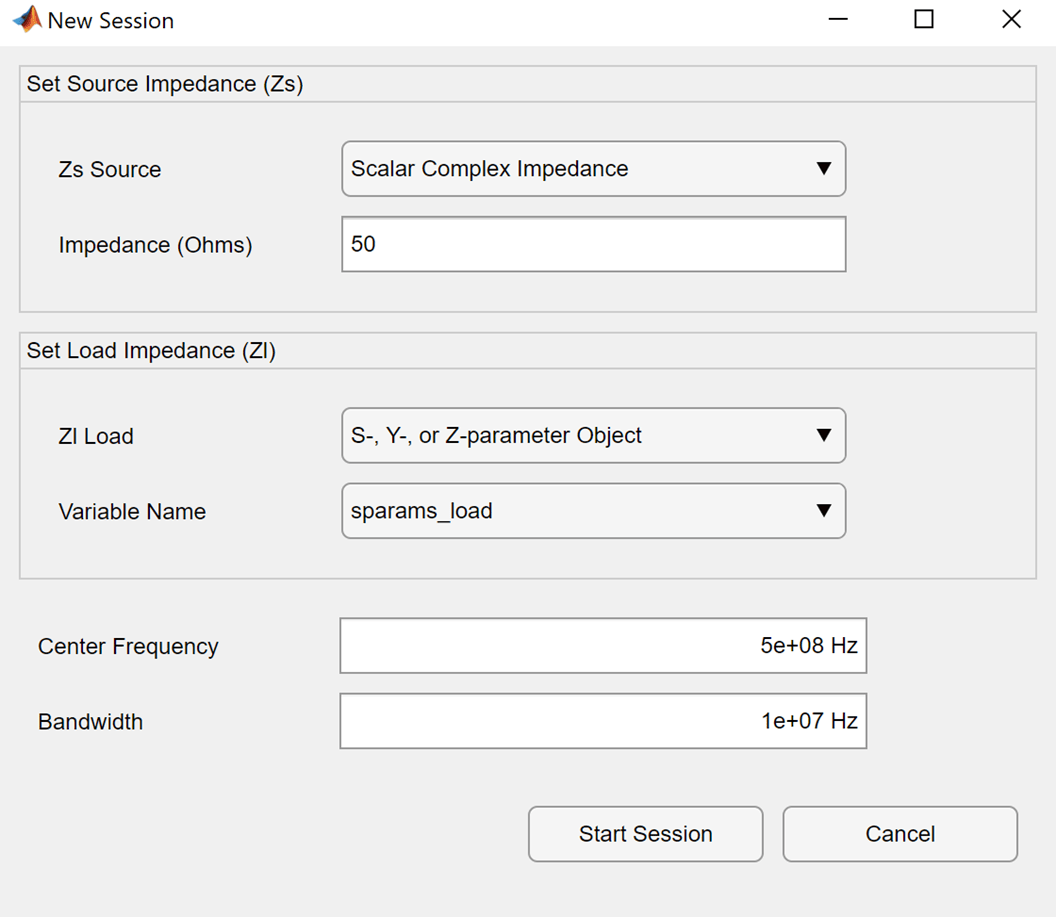Image resolution: width=1056 pixels, height=917 pixels.
Task: Cancel the new session dialog
Action: coord(900,834)
